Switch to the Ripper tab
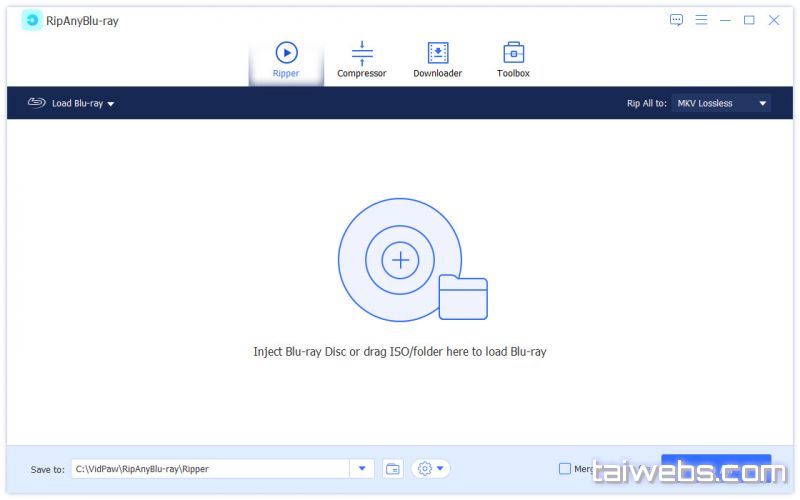This screenshot has width=800, height=500. tap(286, 60)
